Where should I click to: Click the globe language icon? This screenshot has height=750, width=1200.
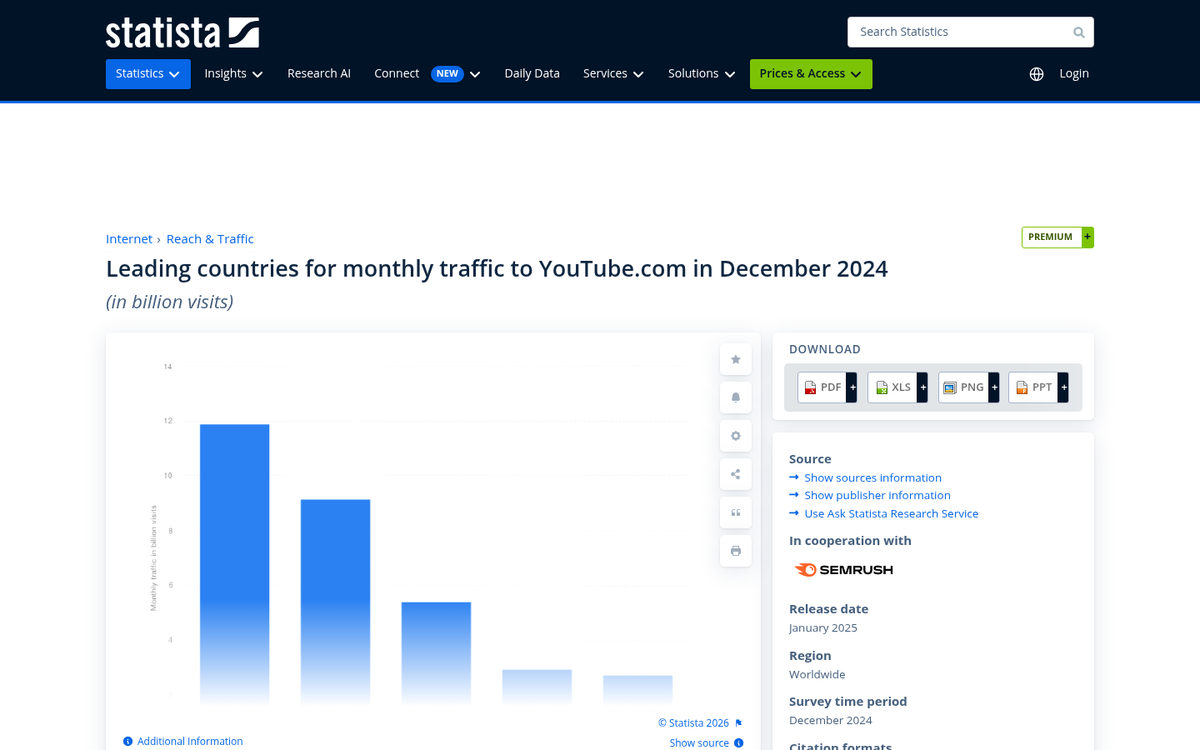(1036, 74)
